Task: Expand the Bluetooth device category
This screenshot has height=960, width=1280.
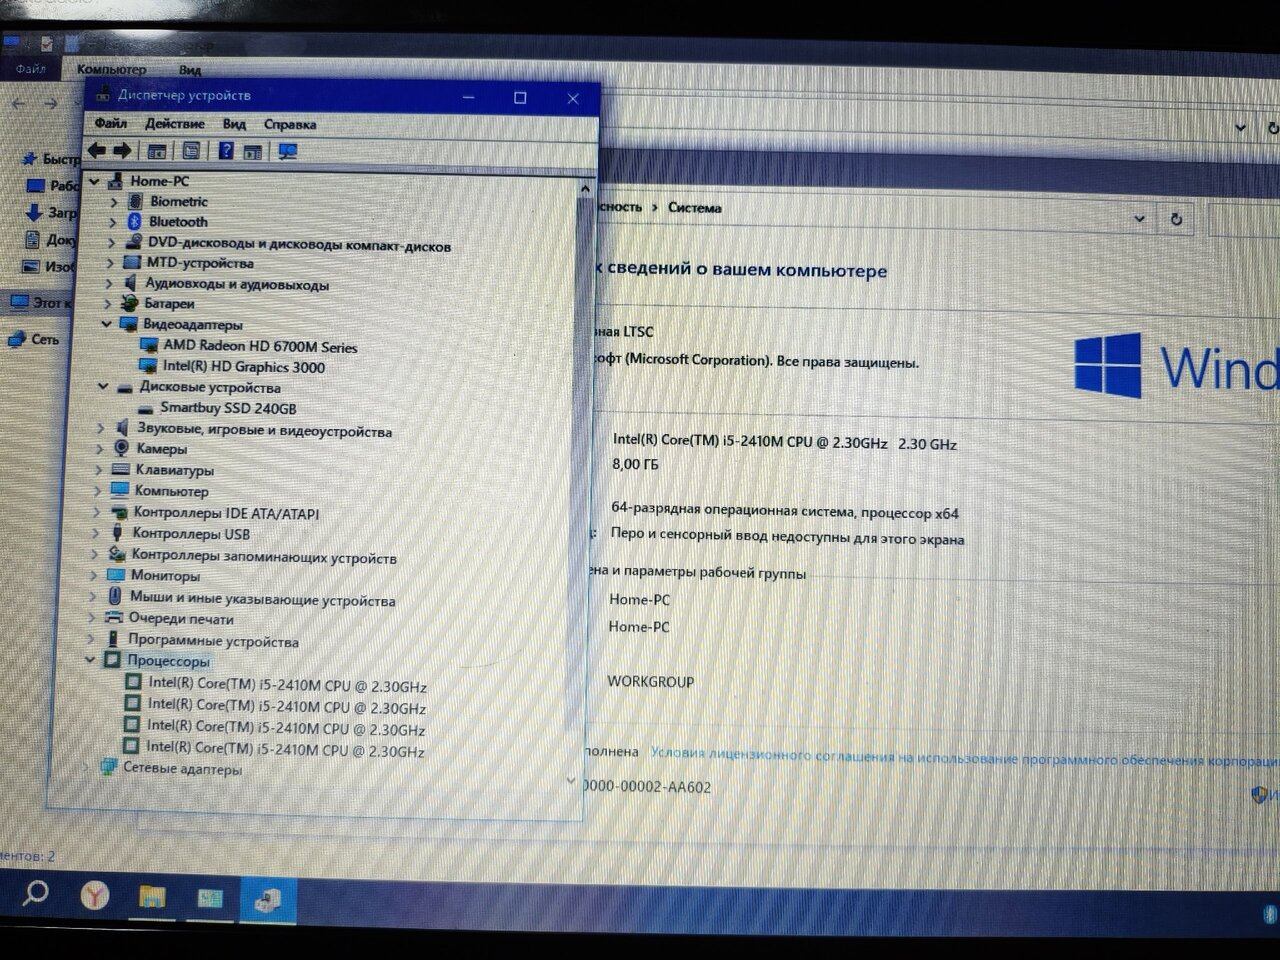Action: click(113, 222)
